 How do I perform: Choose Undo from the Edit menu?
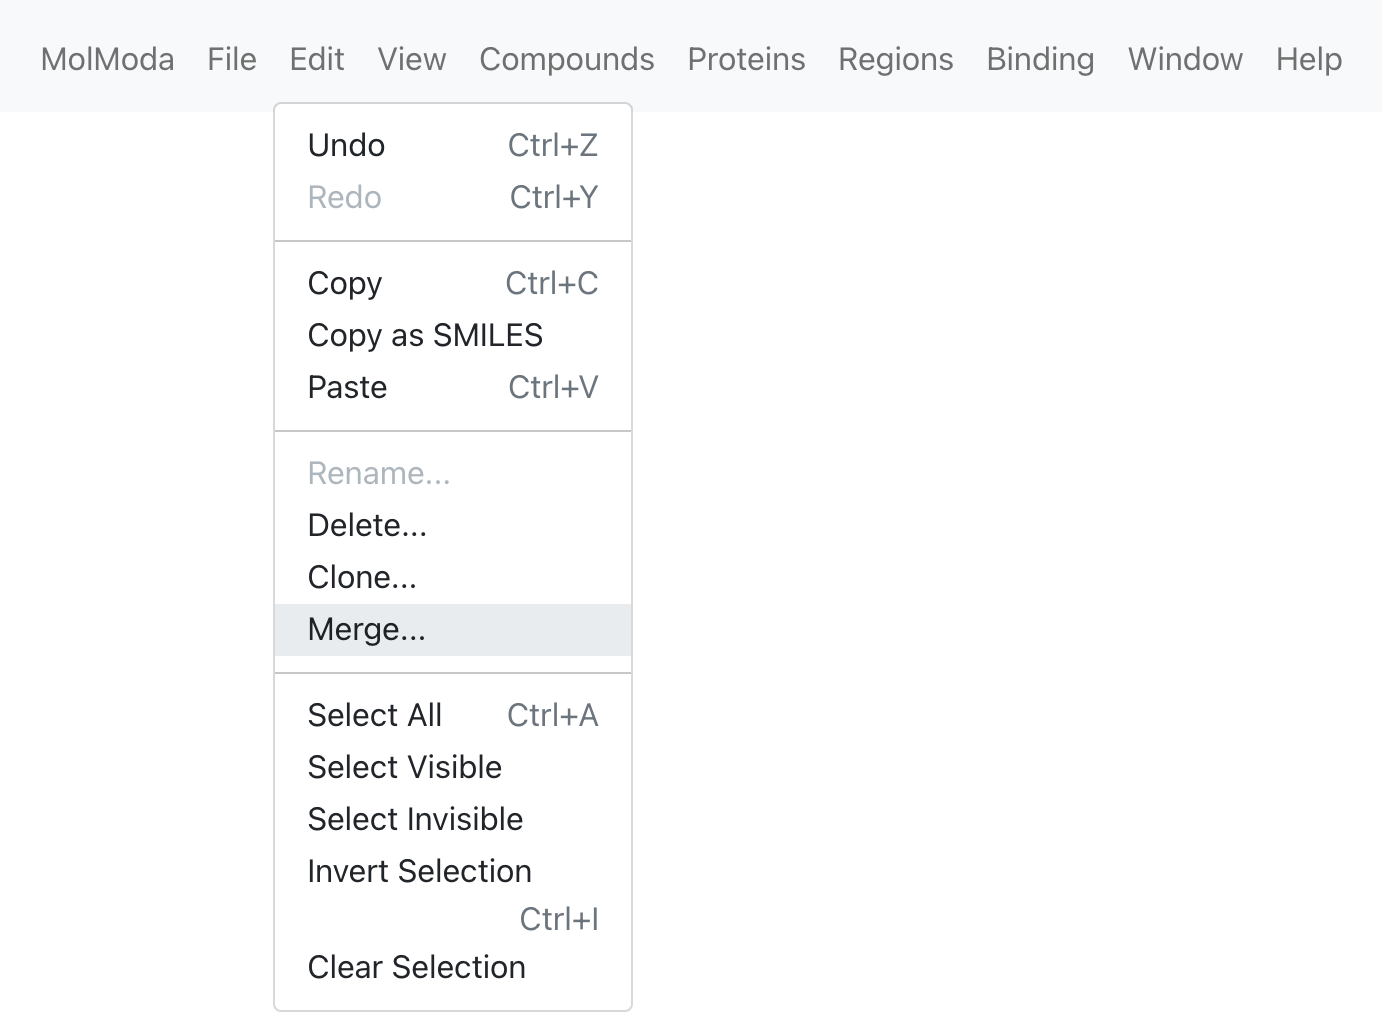point(453,145)
